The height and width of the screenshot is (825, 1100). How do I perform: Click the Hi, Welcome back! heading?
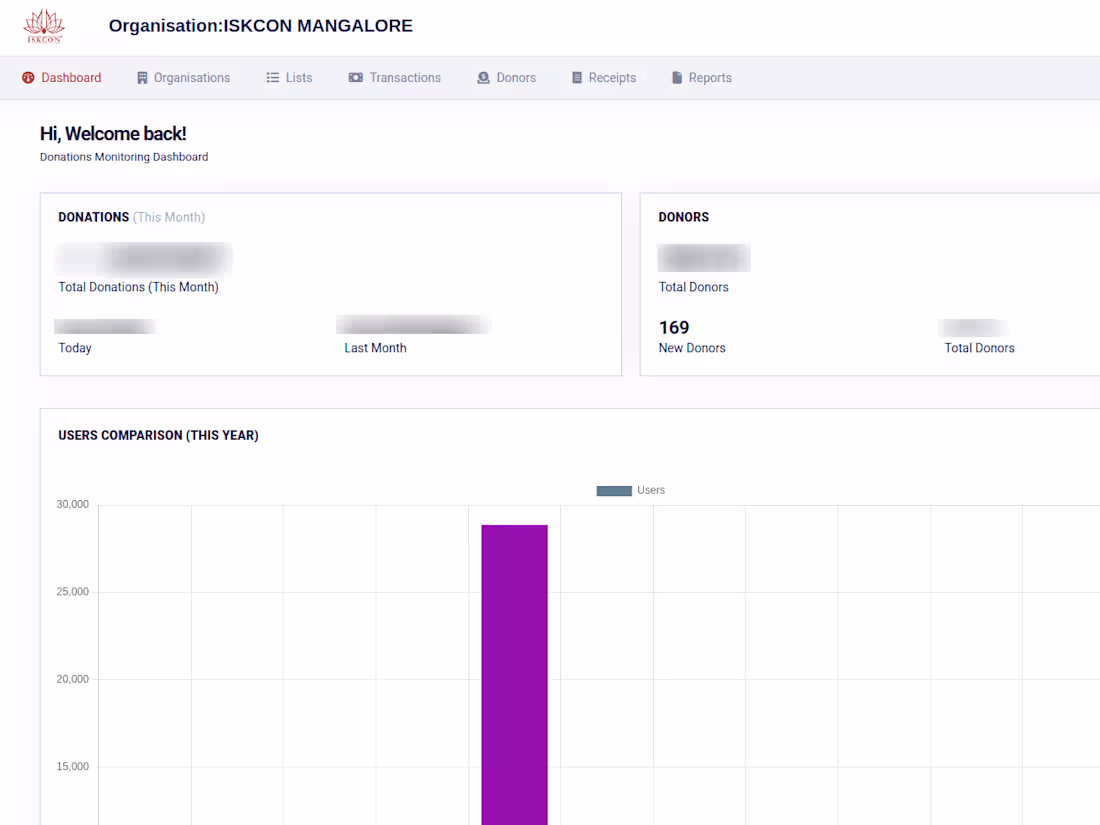[x=113, y=134]
